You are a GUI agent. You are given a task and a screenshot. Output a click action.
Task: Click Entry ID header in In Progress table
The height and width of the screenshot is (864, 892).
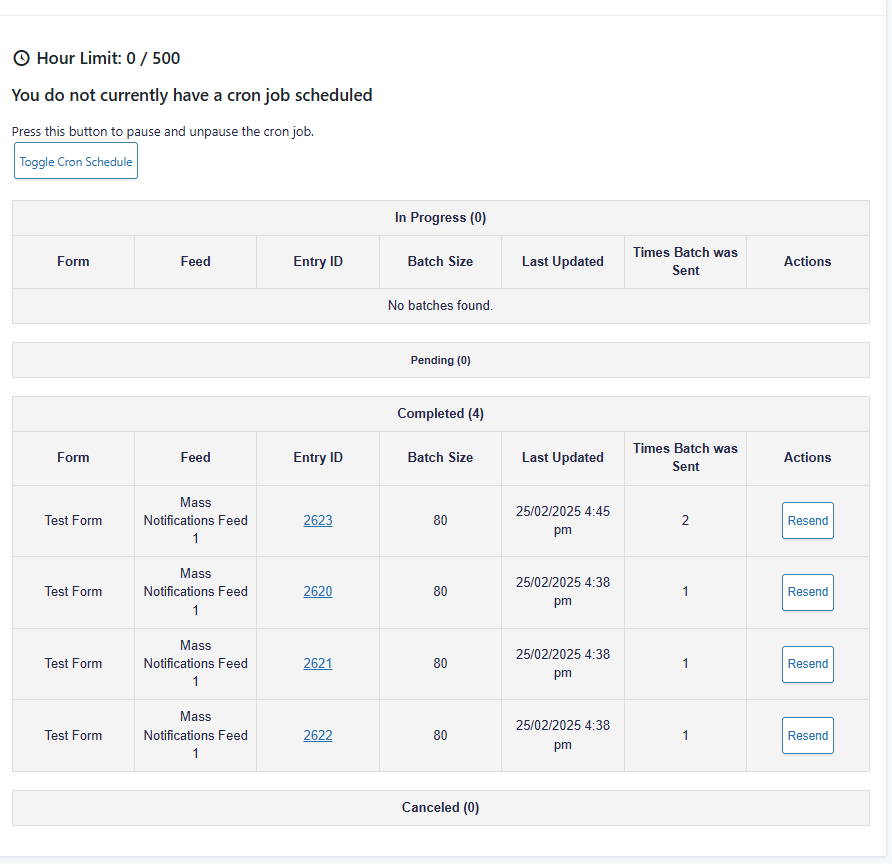(318, 262)
